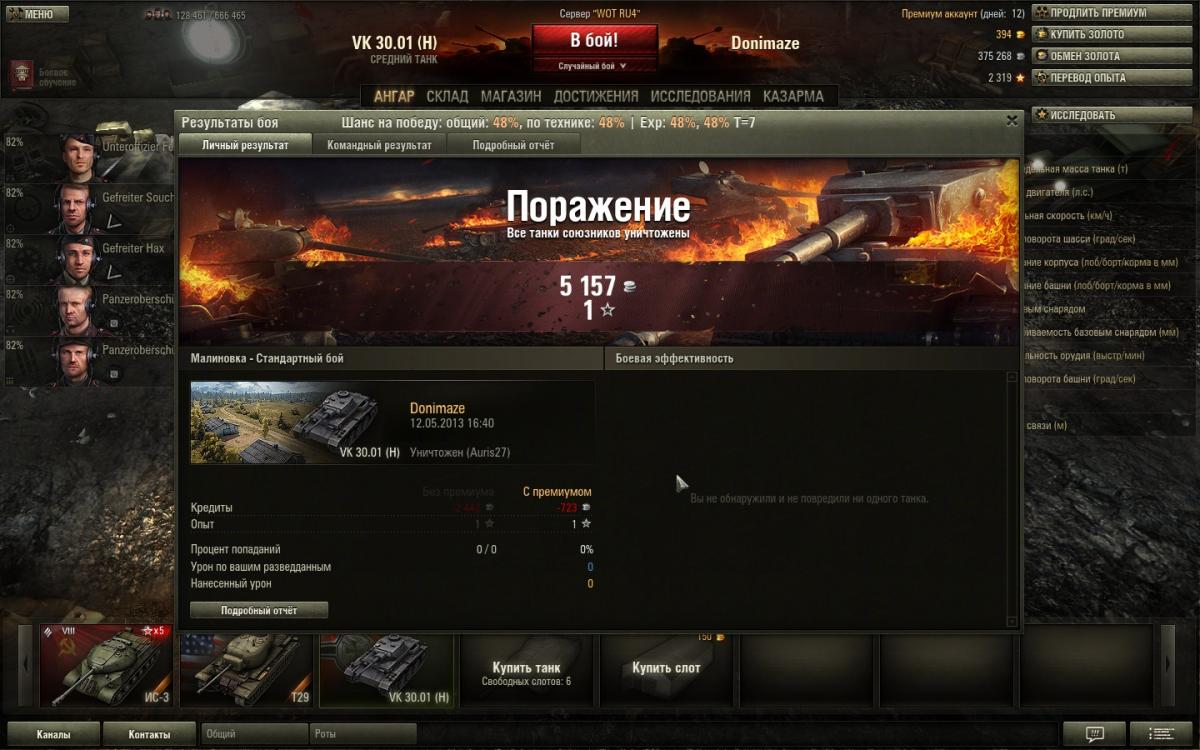Screen dimensions: 1200x750
Task: Click the red В бой! button
Action: point(594,41)
